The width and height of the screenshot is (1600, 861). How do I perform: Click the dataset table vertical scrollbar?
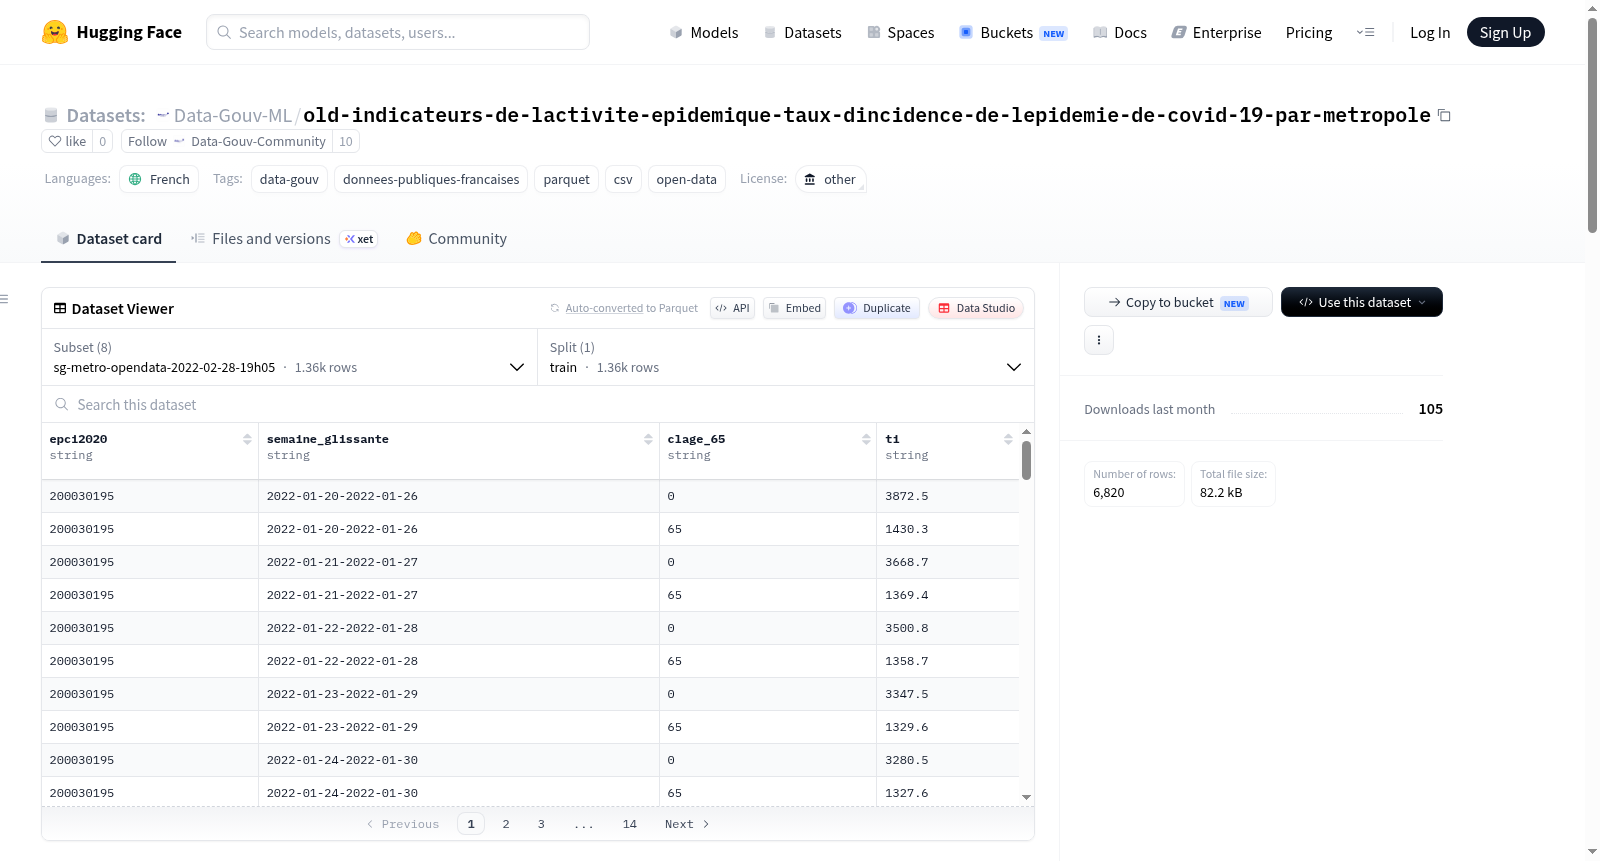pos(1026,460)
